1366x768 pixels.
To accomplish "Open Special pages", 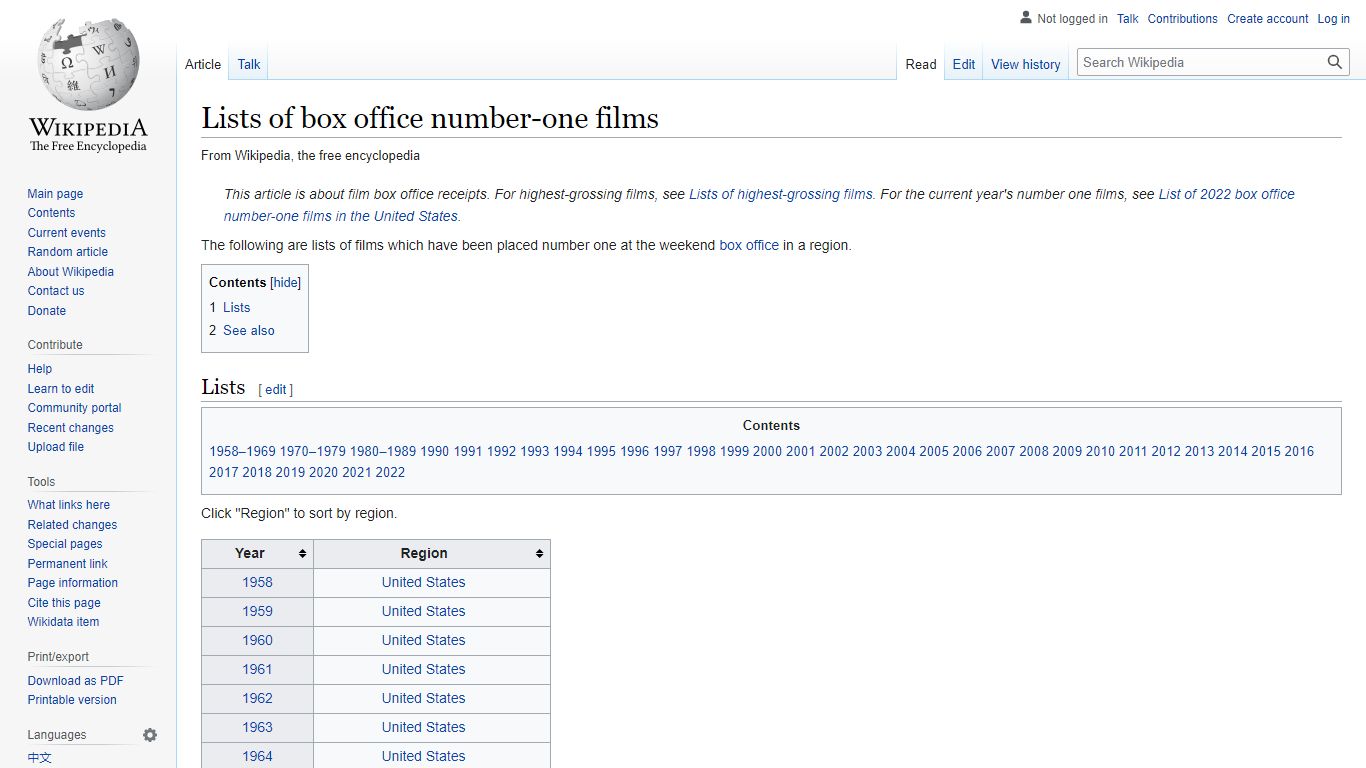I will tap(65, 544).
